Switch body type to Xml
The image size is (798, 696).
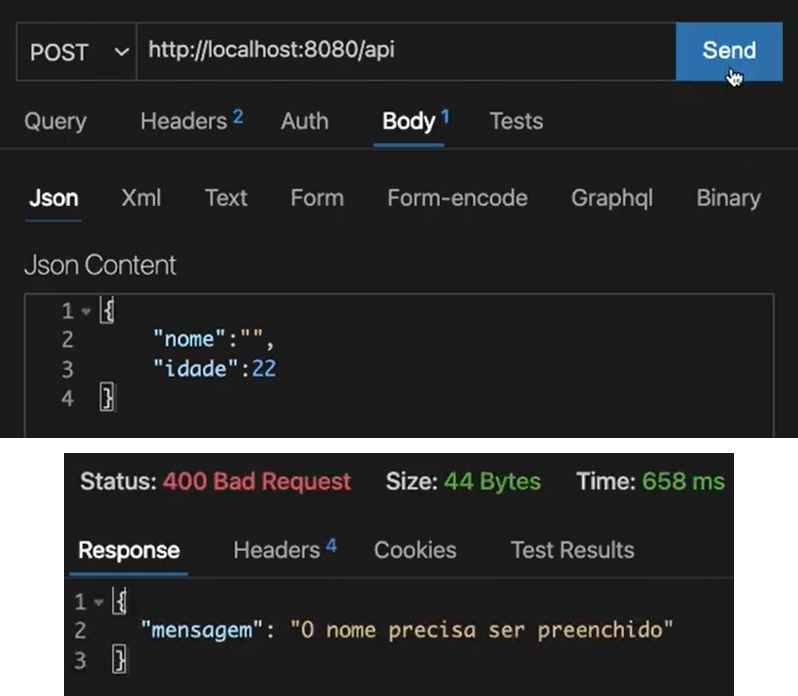(141, 198)
